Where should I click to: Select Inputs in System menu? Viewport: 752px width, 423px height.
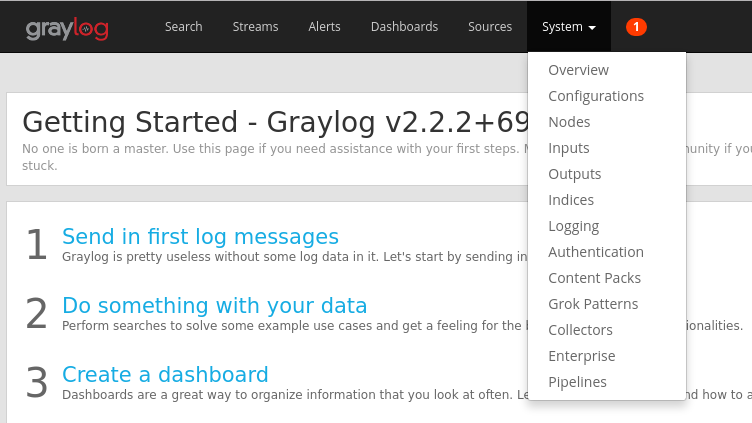569,148
